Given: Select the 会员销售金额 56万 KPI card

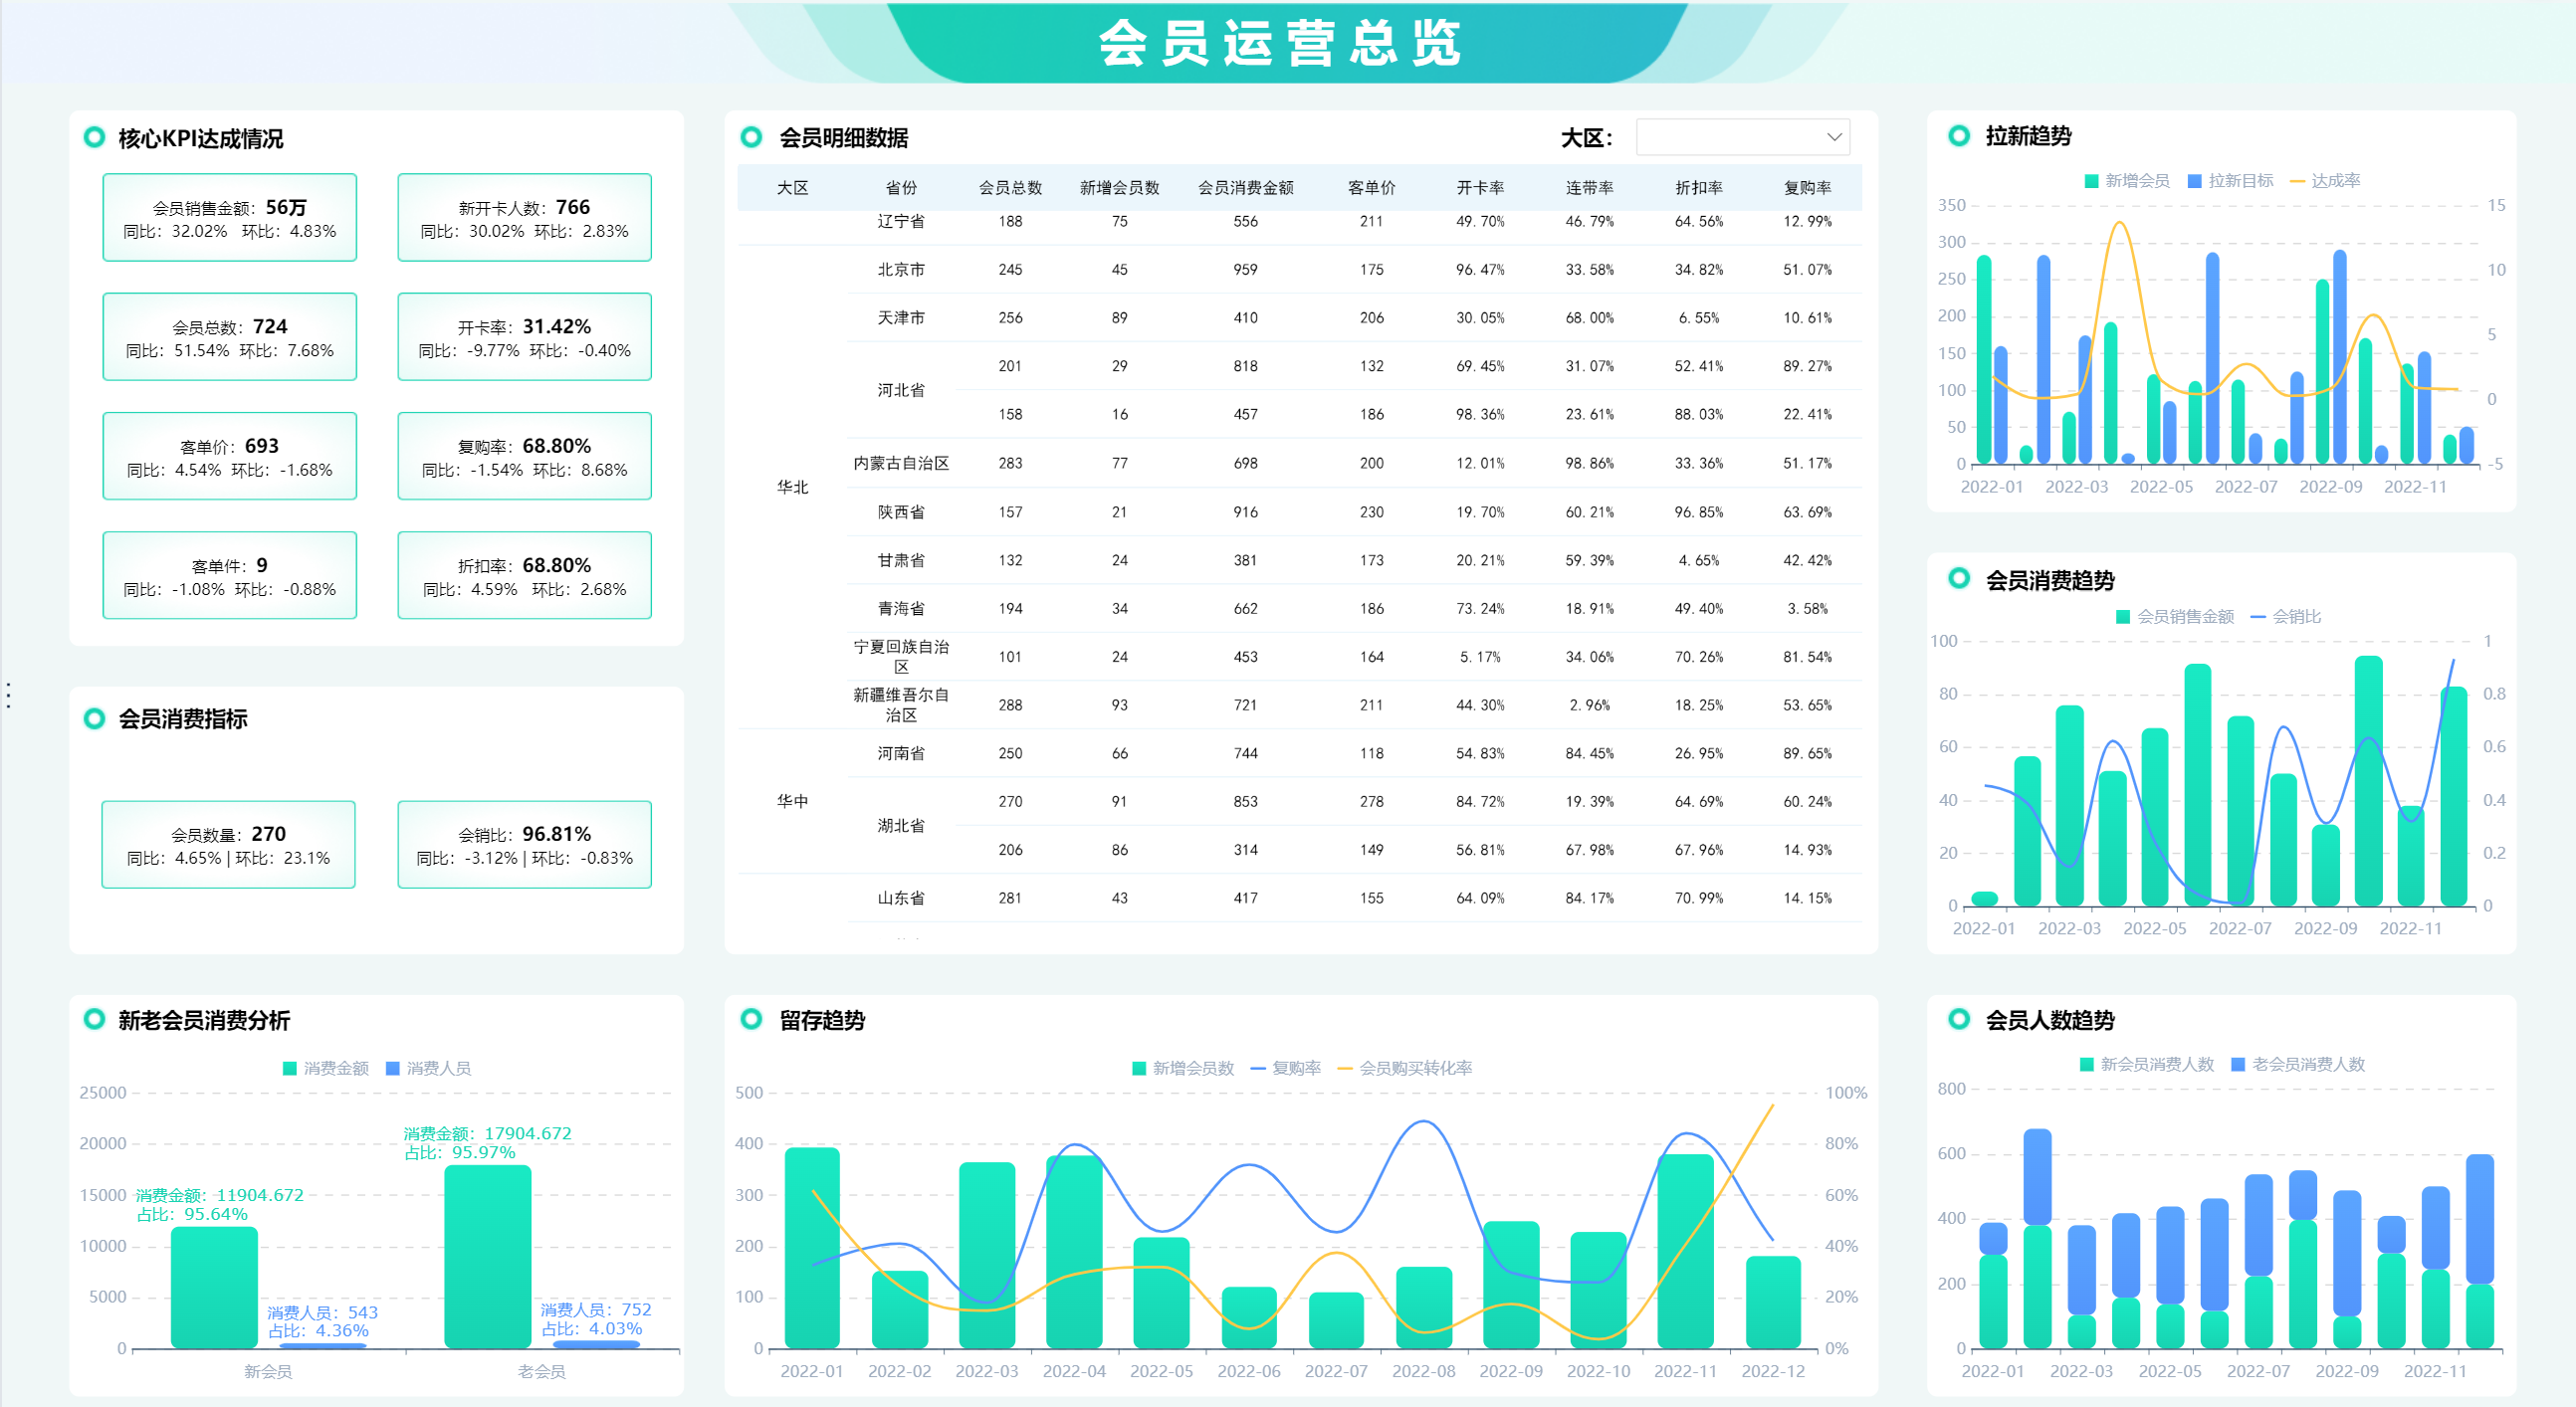Looking at the screenshot, I should pyautogui.click(x=229, y=218).
